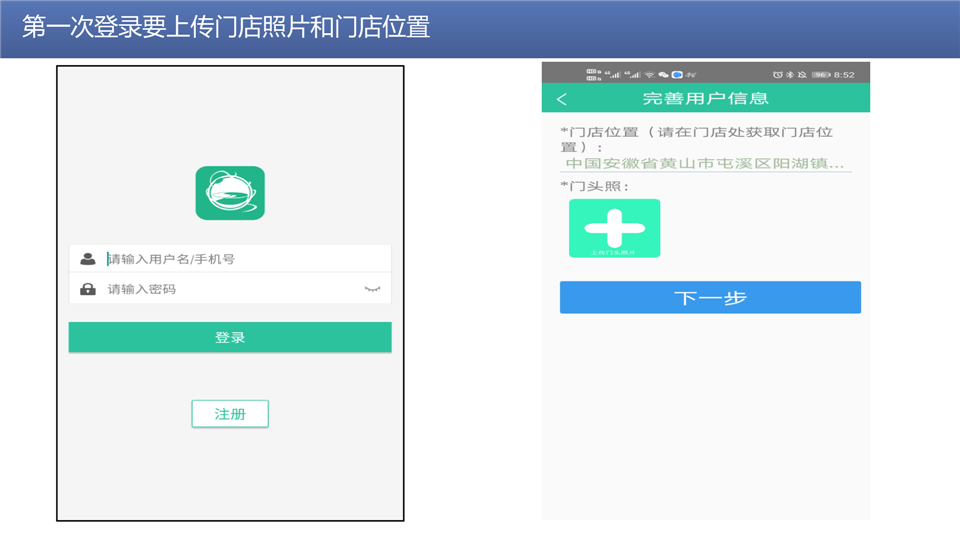
Task: Click the 完善用户信息 header title
Action: point(705,99)
